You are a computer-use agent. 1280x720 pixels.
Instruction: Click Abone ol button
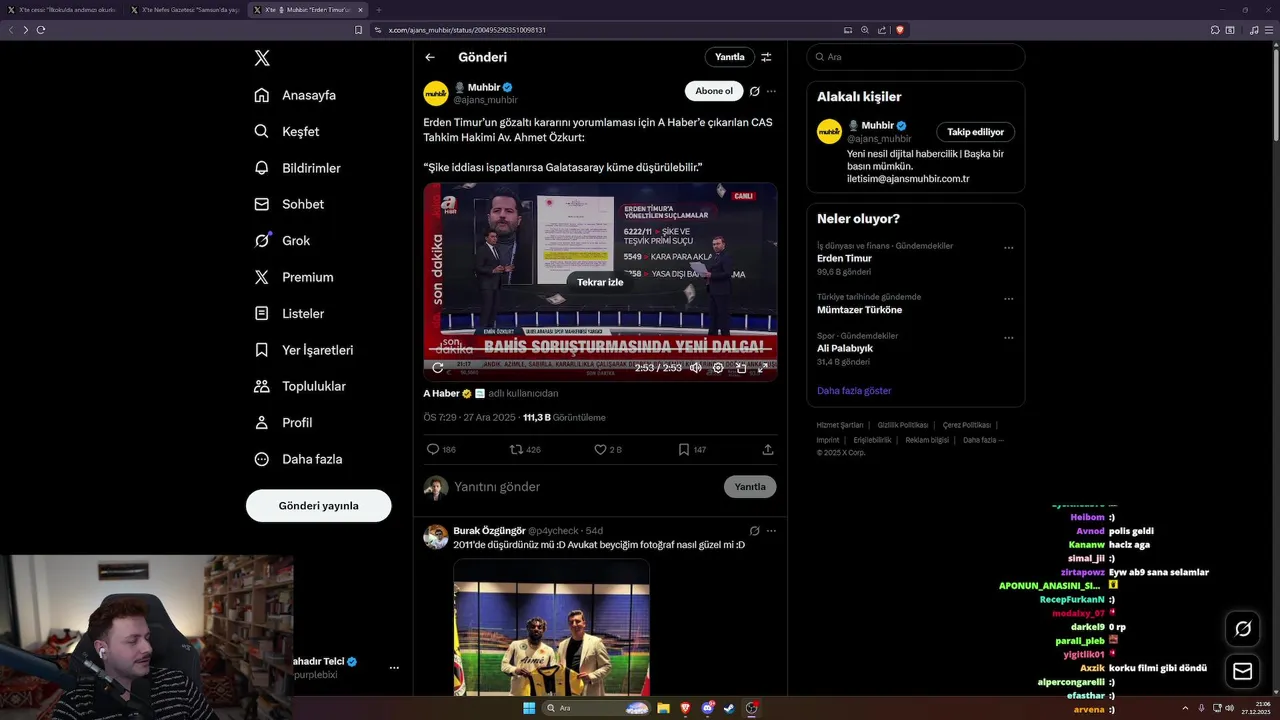pyautogui.click(x=714, y=91)
